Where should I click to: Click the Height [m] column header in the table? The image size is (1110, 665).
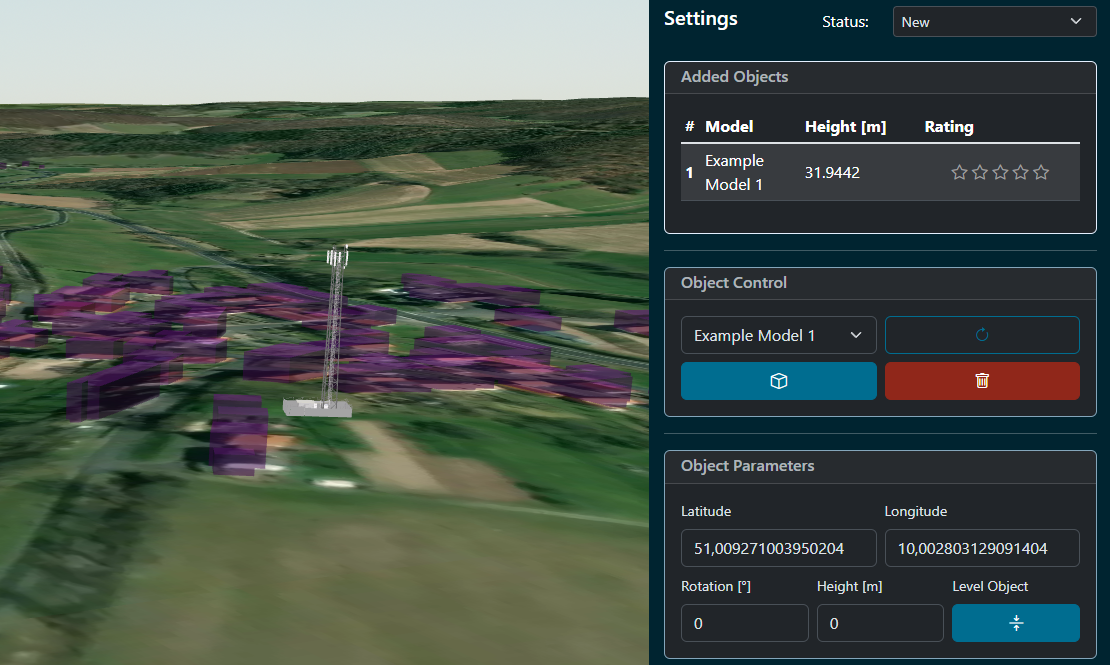[x=845, y=127]
